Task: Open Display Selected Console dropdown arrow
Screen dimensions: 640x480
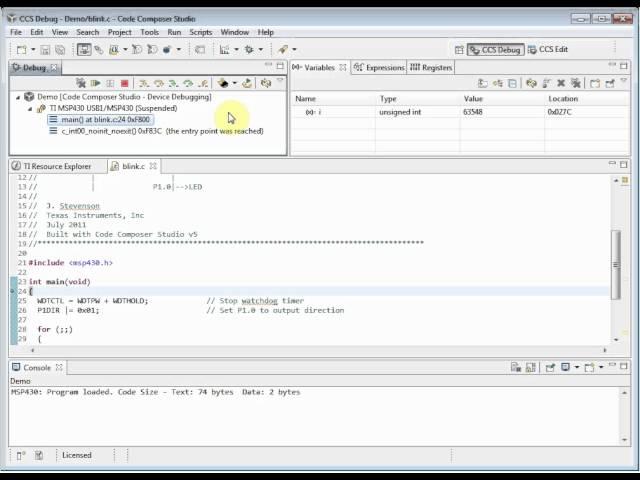Action: coord(577,367)
